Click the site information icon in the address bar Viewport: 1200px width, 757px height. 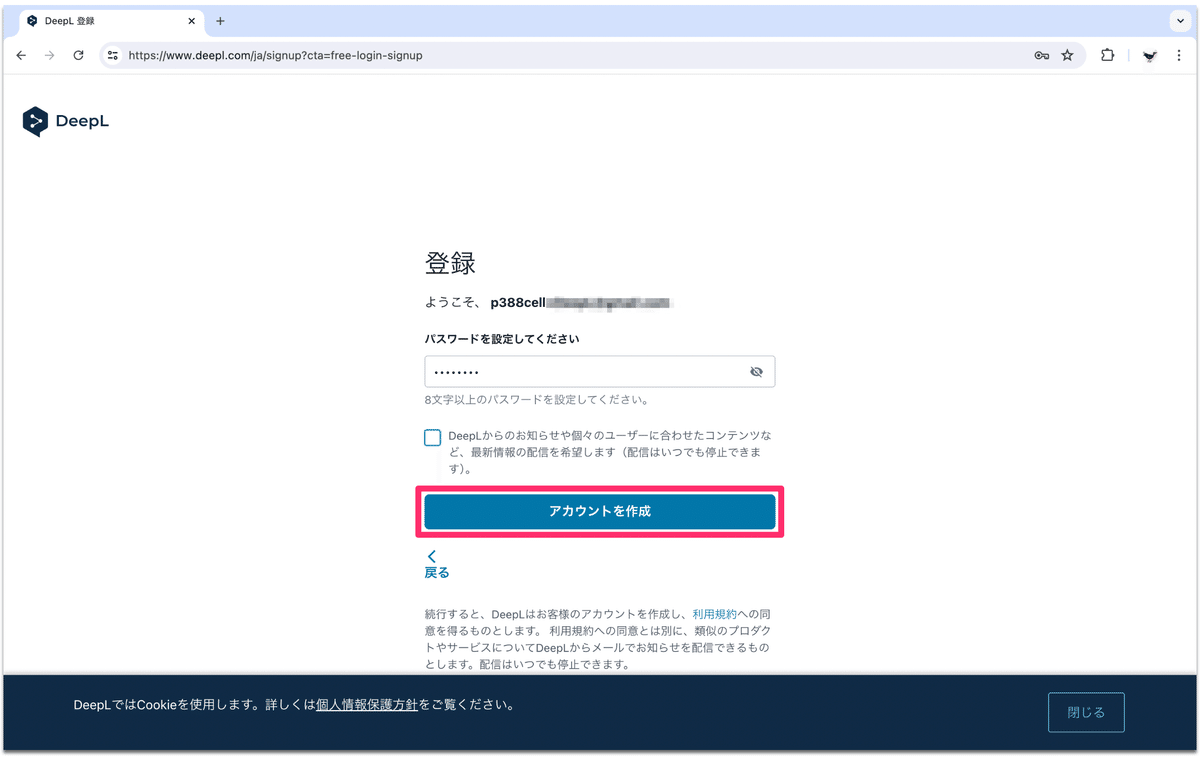coord(112,55)
